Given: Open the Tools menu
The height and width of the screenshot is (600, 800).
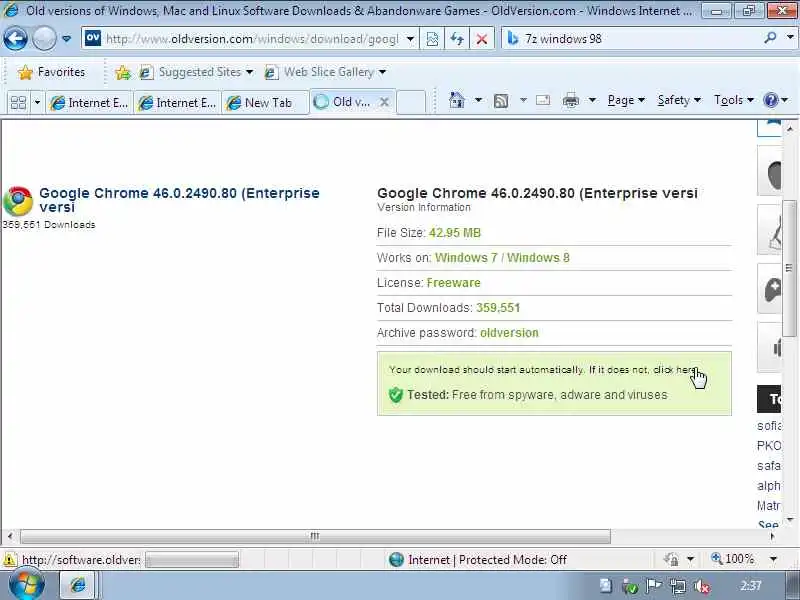Looking at the screenshot, I should pyautogui.click(x=733, y=100).
